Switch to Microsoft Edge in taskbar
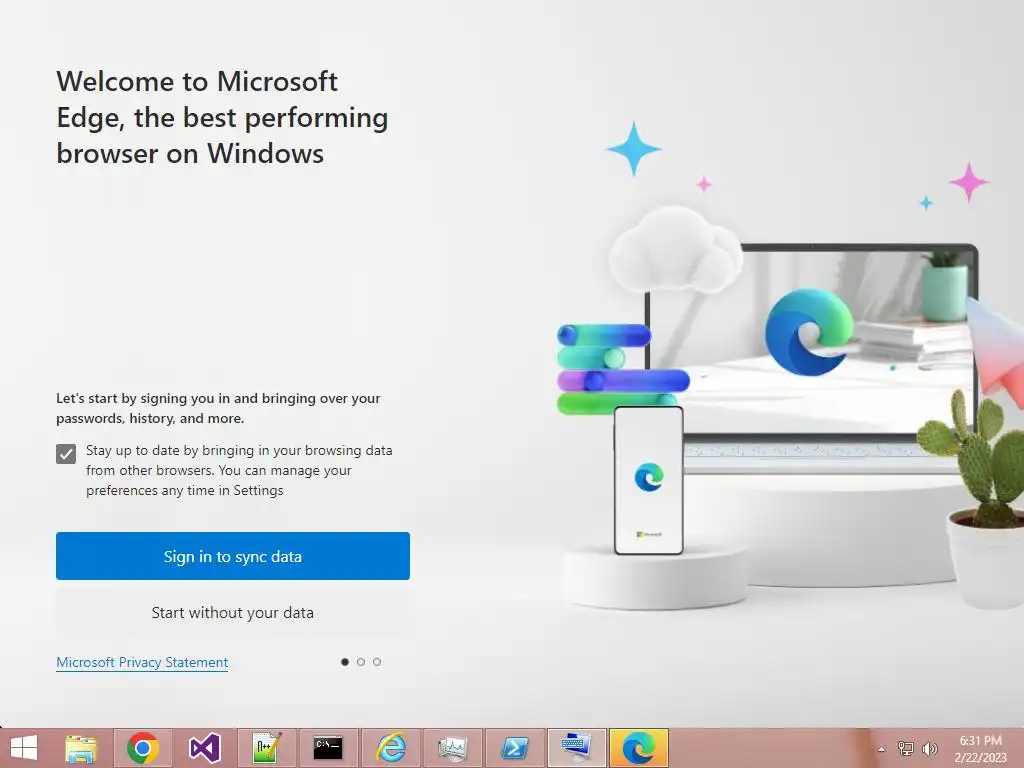 [x=639, y=748]
